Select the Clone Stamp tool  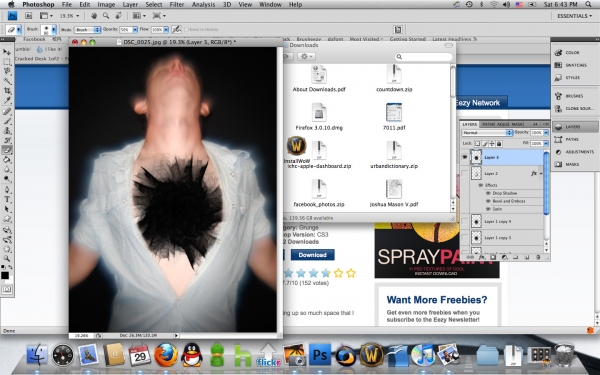(x=7, y=130)
